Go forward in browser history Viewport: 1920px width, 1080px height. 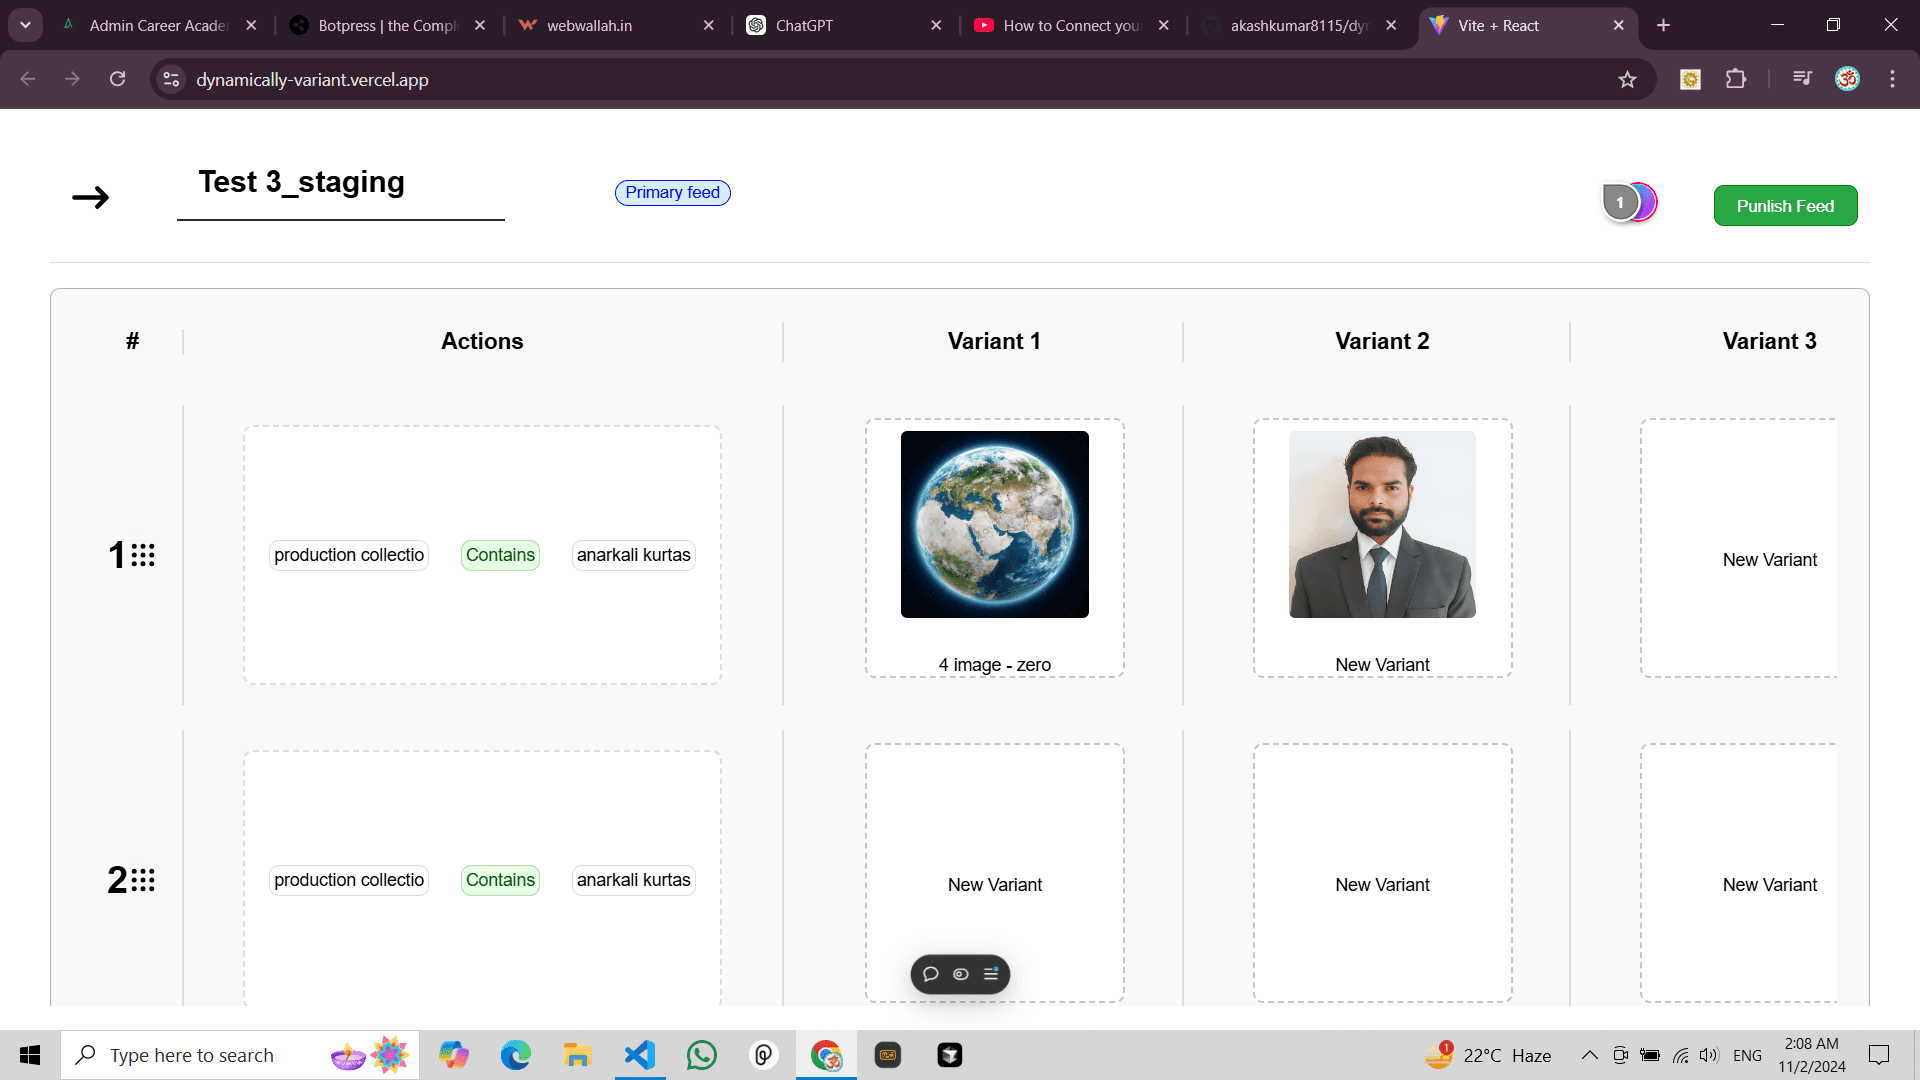(72, 79)
